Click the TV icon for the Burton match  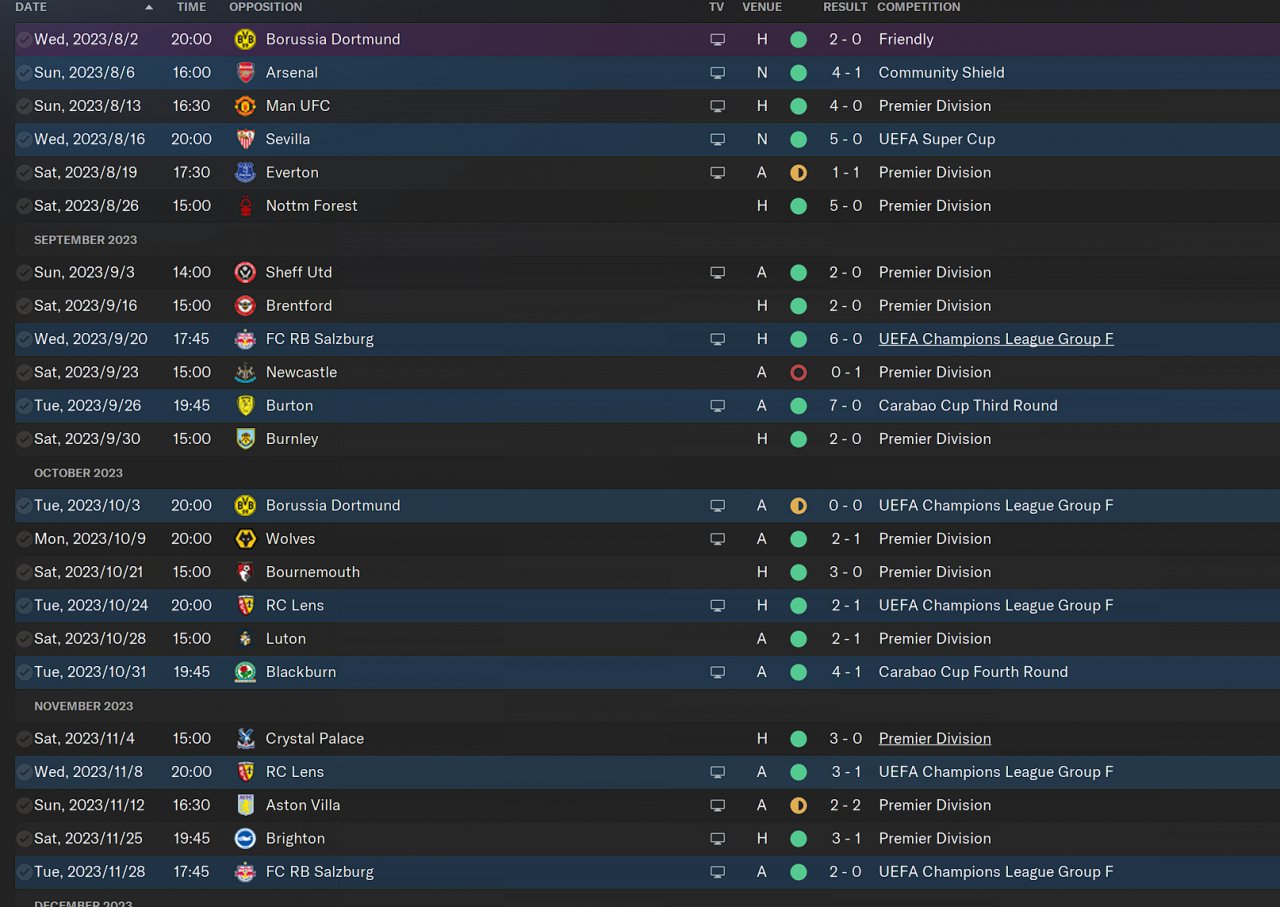[x=717, y=405]
